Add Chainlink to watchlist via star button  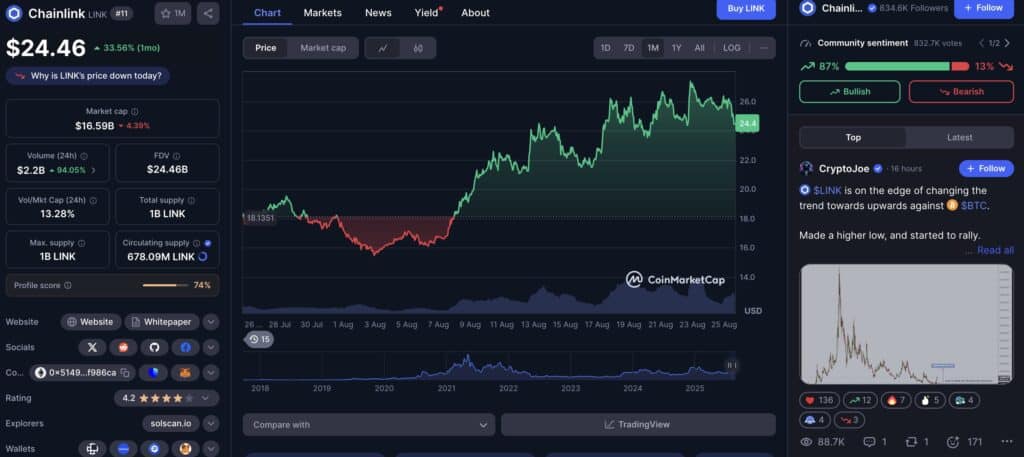173,13
